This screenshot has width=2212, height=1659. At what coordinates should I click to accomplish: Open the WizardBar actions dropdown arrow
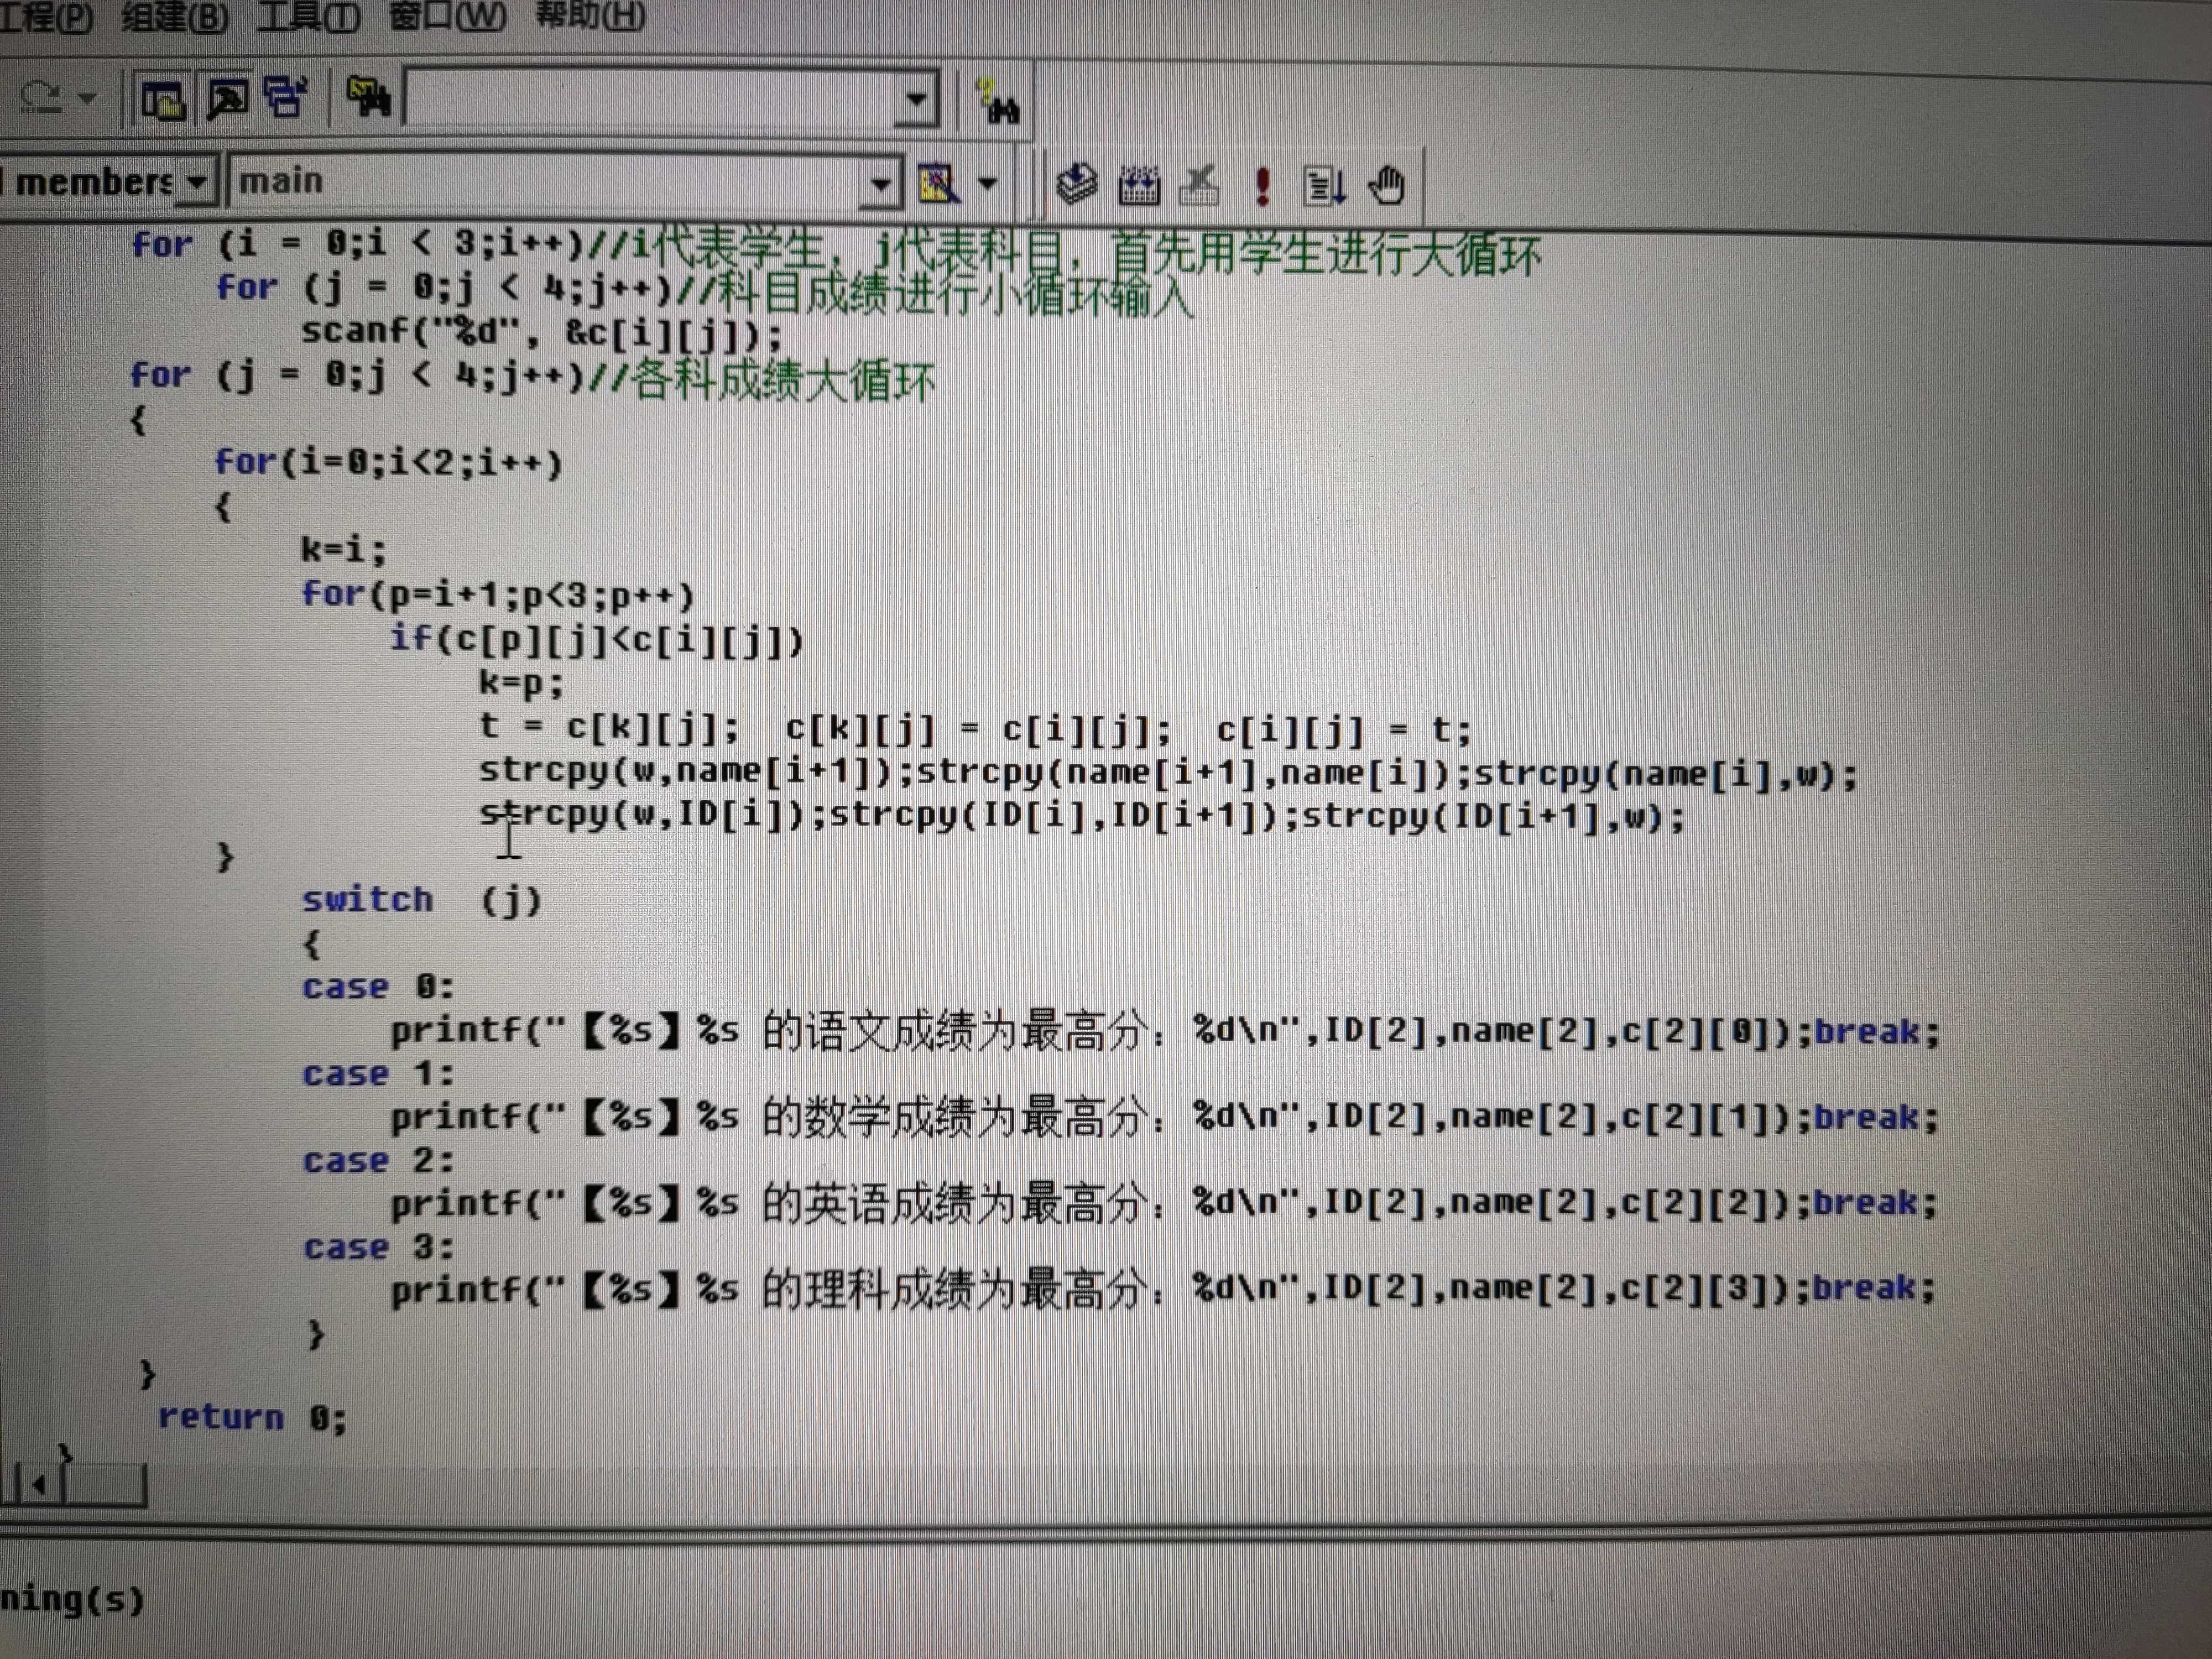(988, 184)
